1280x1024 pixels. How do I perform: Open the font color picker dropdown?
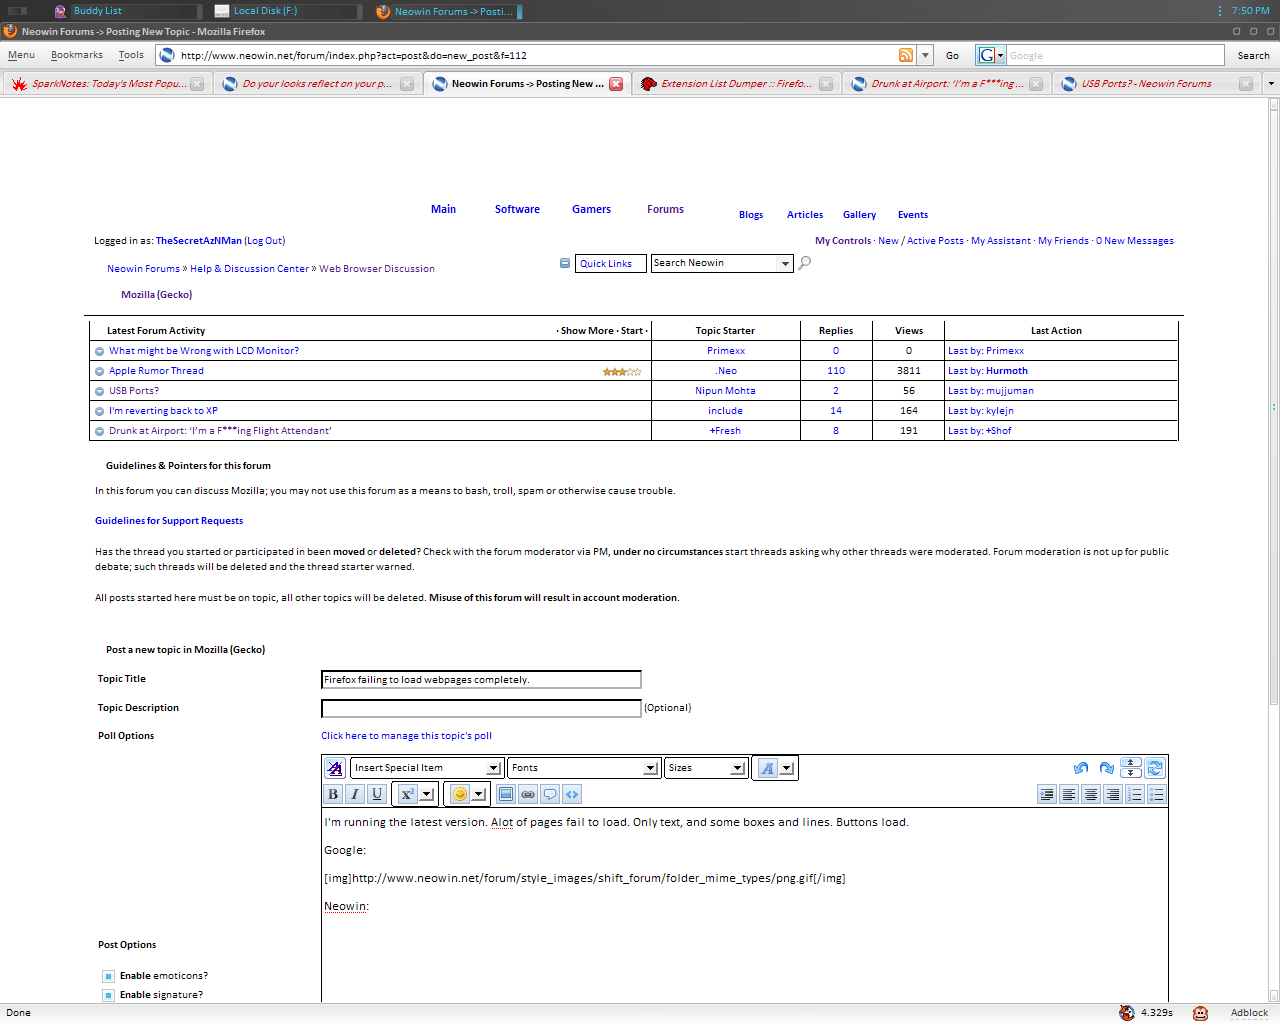(787, 768)
